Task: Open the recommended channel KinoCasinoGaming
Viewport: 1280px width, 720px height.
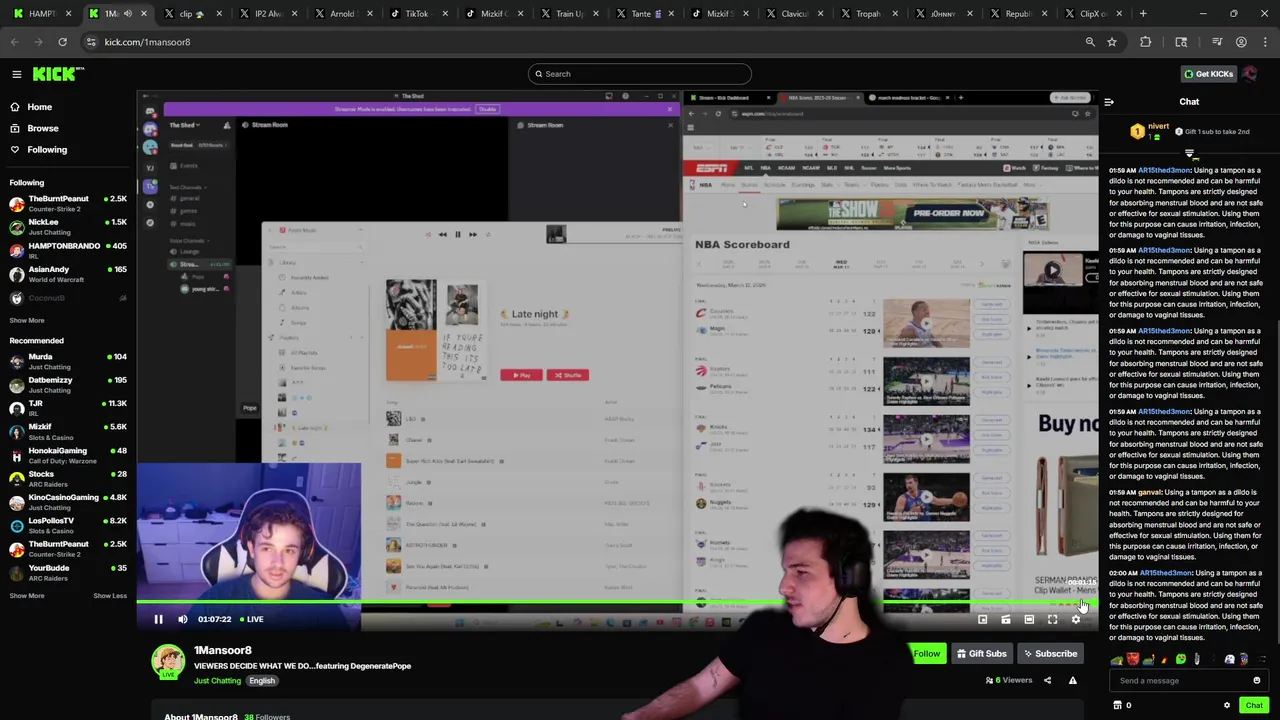Action: 68,502
